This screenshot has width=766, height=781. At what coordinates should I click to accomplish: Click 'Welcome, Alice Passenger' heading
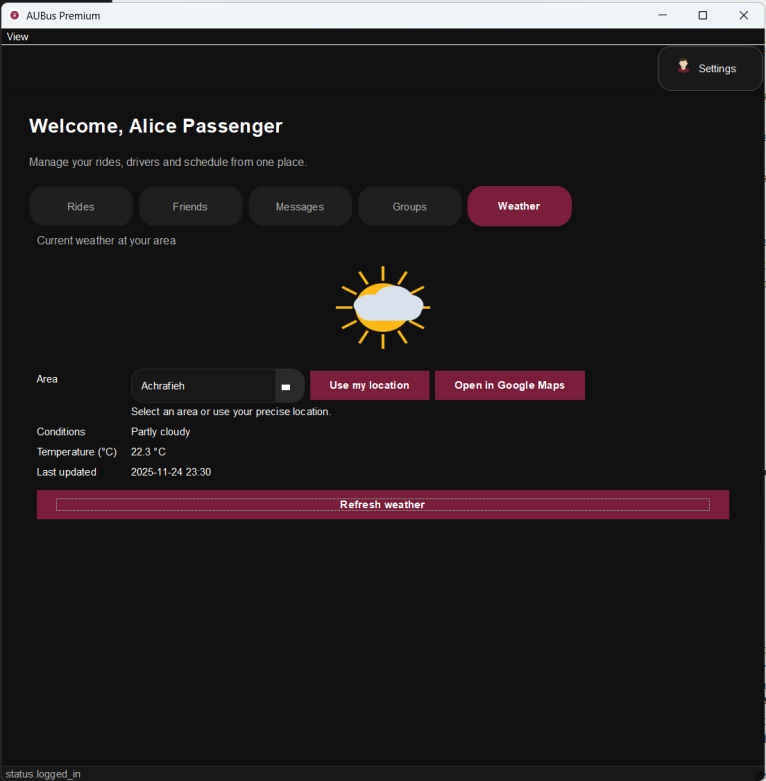click(x=156, y=126)
